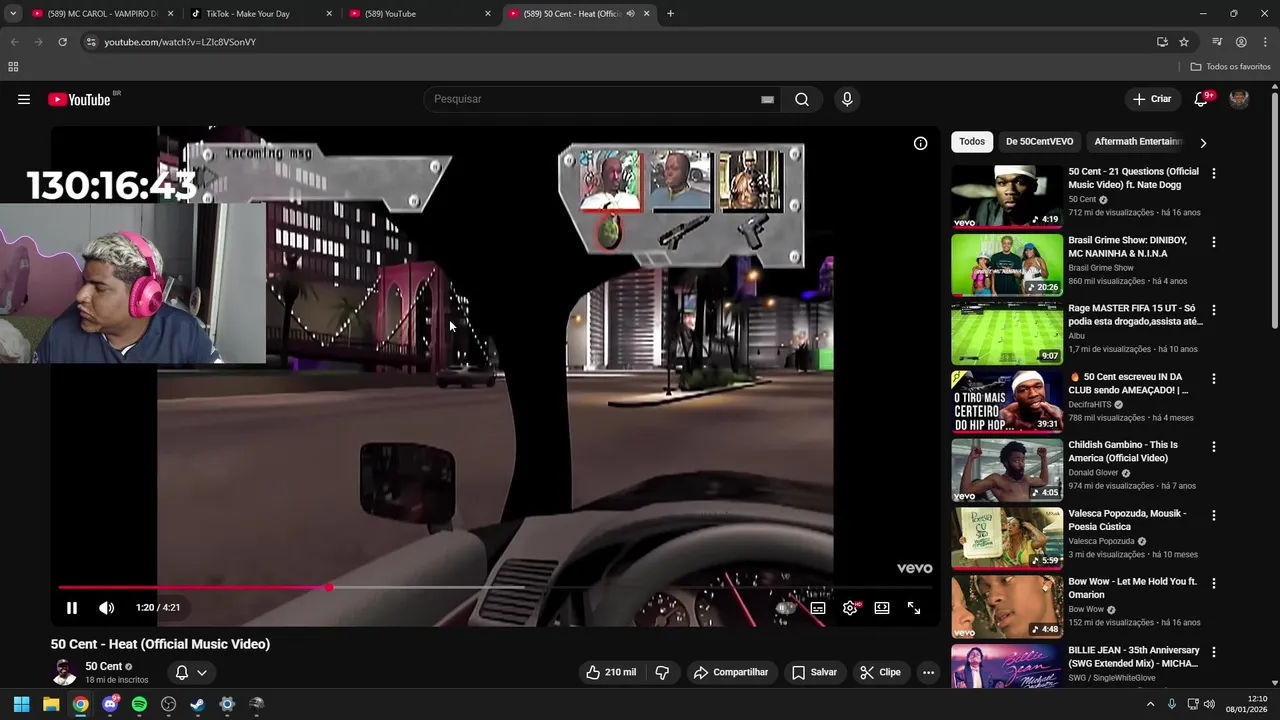Click the search magnifier button
Image resolution: width=1280 pixels, height=720 pixels.
click(802, 99)
